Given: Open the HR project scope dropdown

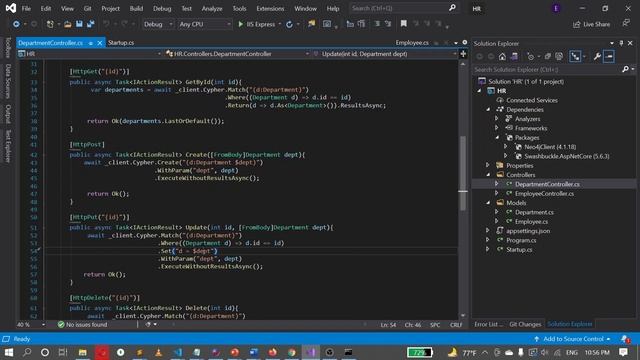Looking at the screenshot, I should click(x=90, y=53).
